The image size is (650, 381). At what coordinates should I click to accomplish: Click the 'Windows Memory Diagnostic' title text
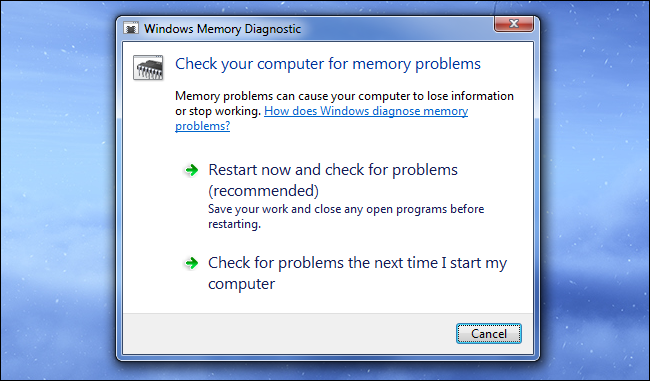tap(222, 29)
